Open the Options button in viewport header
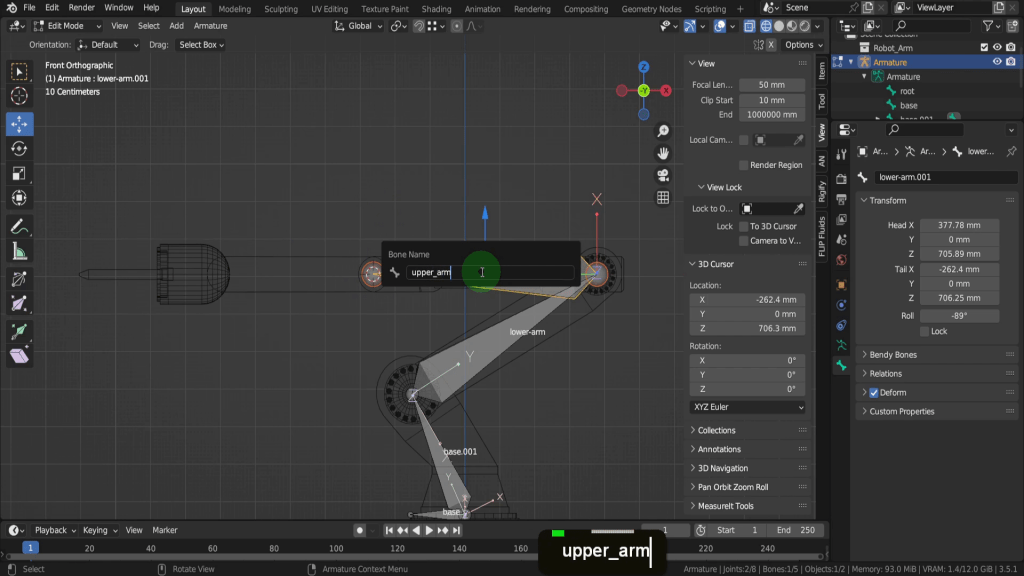This screenshot has width=1024, height=576. click(803, 45)
